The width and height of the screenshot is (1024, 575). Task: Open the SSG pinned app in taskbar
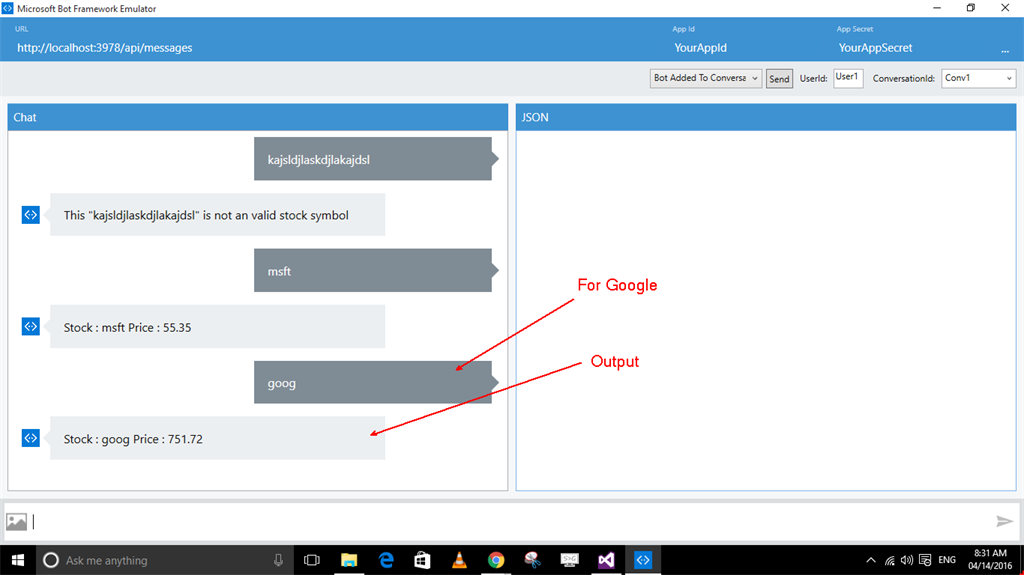click(x=569, y=560)
